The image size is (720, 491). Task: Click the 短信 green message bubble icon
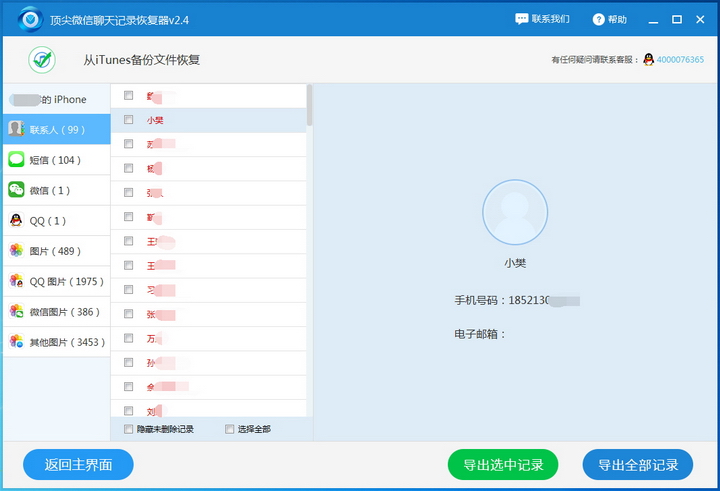click(16, 159)
